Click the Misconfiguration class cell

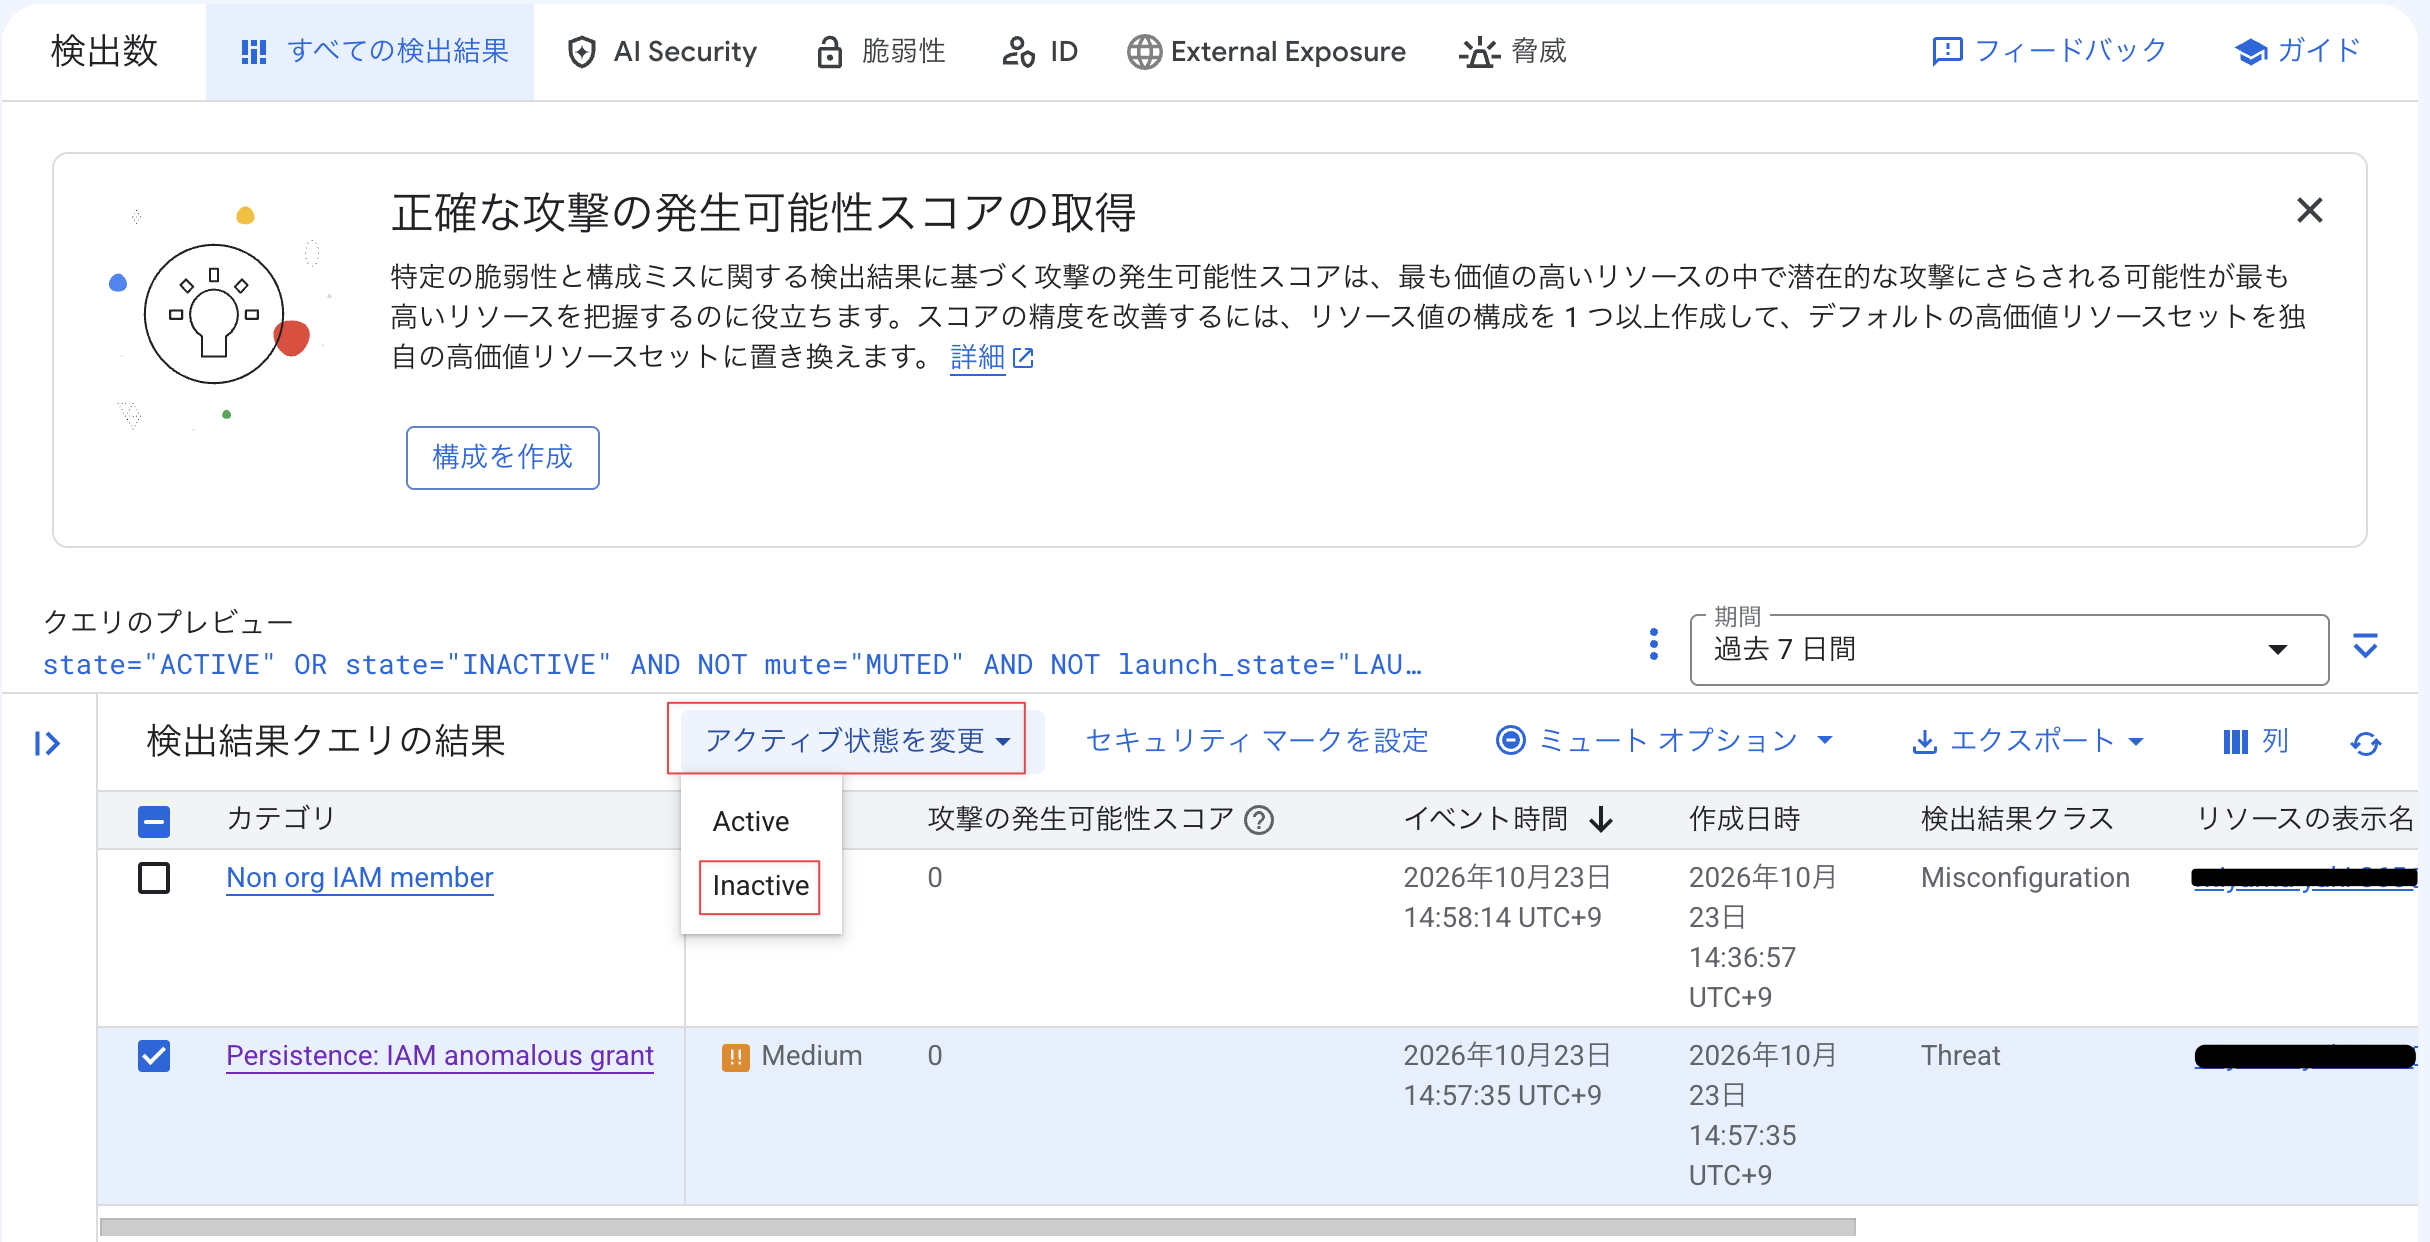[2025, 878]
